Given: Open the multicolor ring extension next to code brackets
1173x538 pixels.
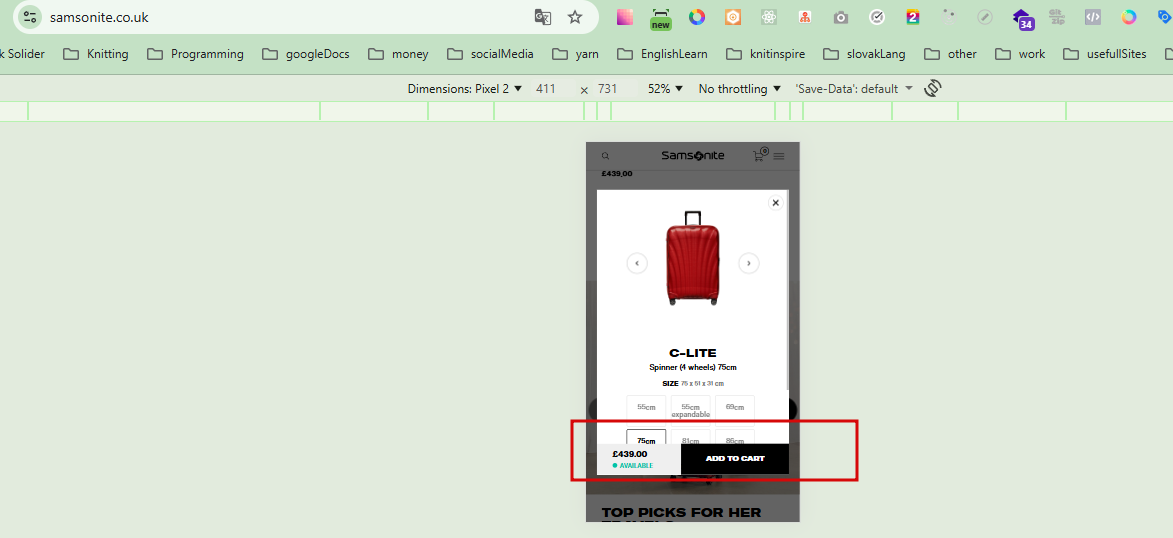Looking at the screenshot, I should pyautogui.click(x=1129, y=17).
